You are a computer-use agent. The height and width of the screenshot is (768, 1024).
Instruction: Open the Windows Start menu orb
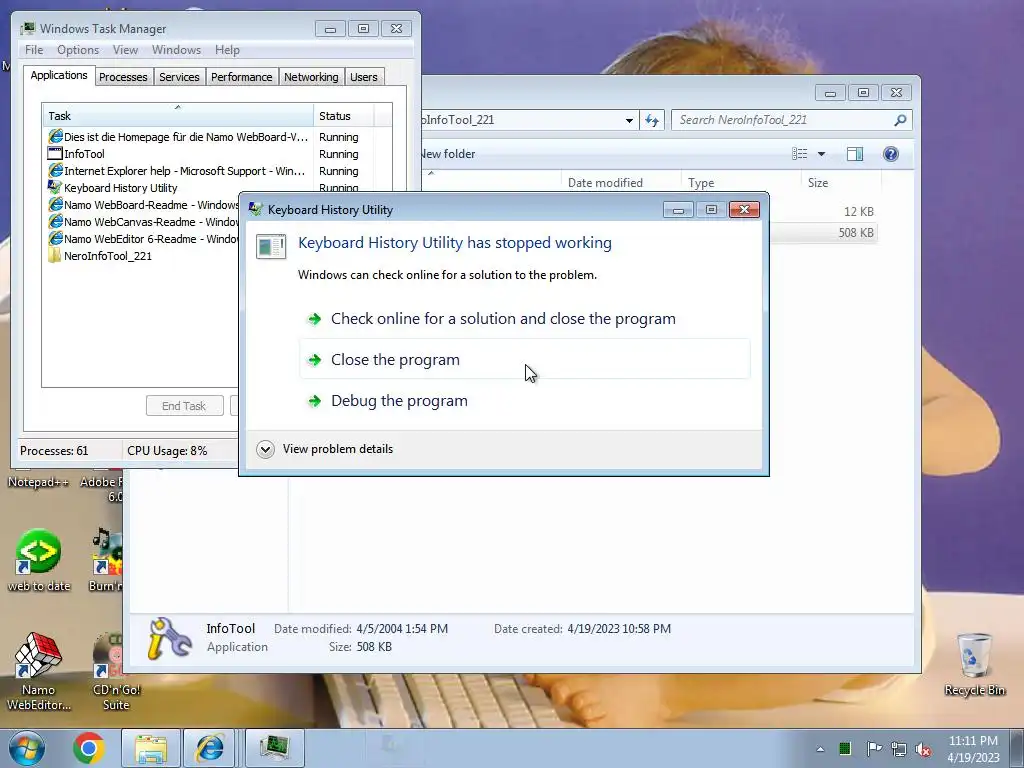27,748
